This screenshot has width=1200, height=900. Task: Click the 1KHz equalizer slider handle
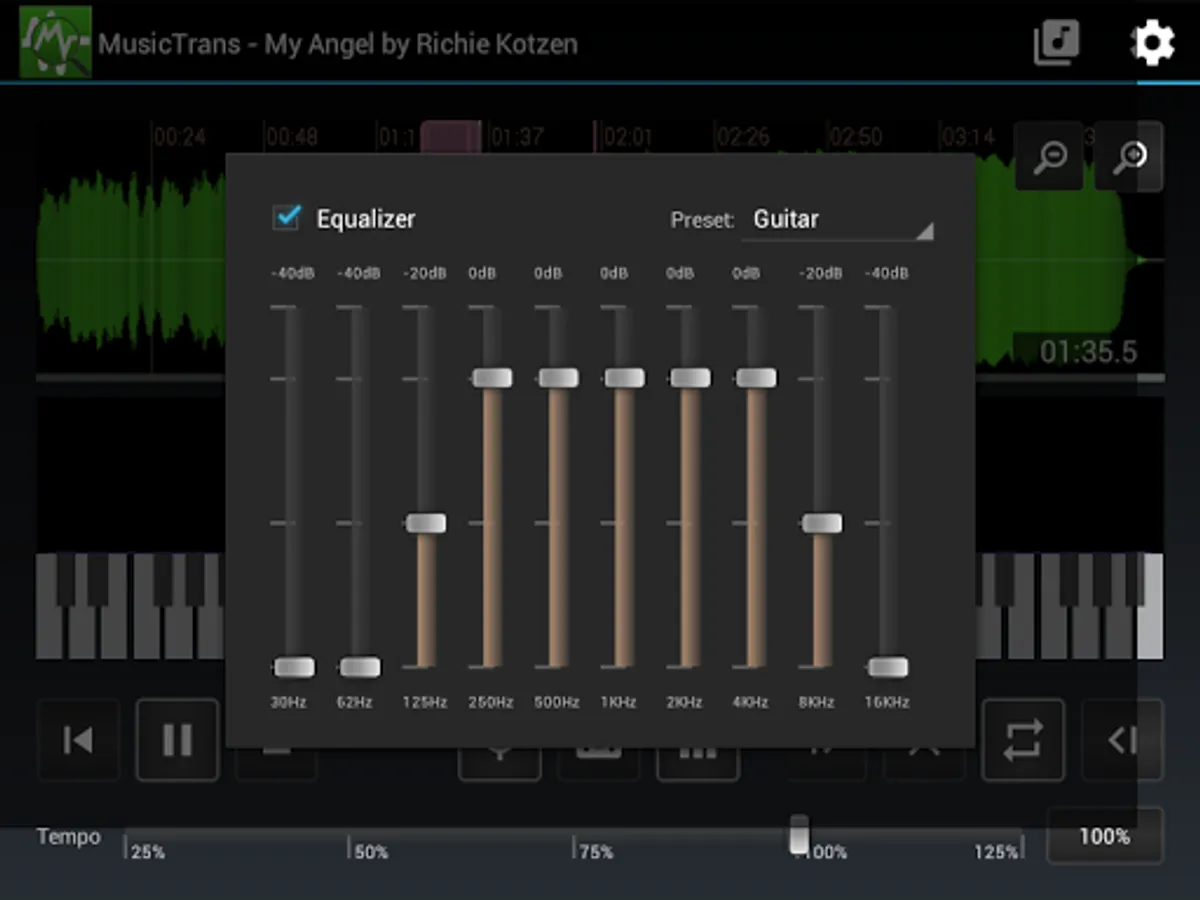coord(624,377)
